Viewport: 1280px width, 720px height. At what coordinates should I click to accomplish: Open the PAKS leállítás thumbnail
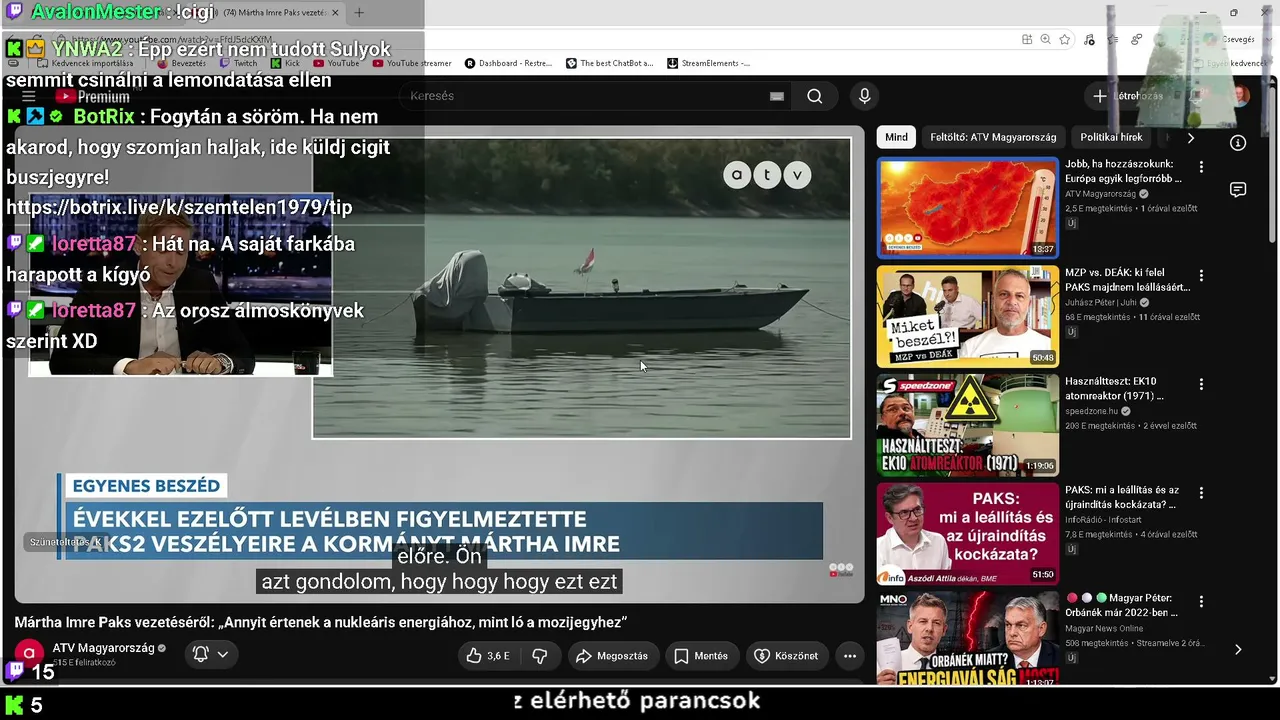click(967, 534)
